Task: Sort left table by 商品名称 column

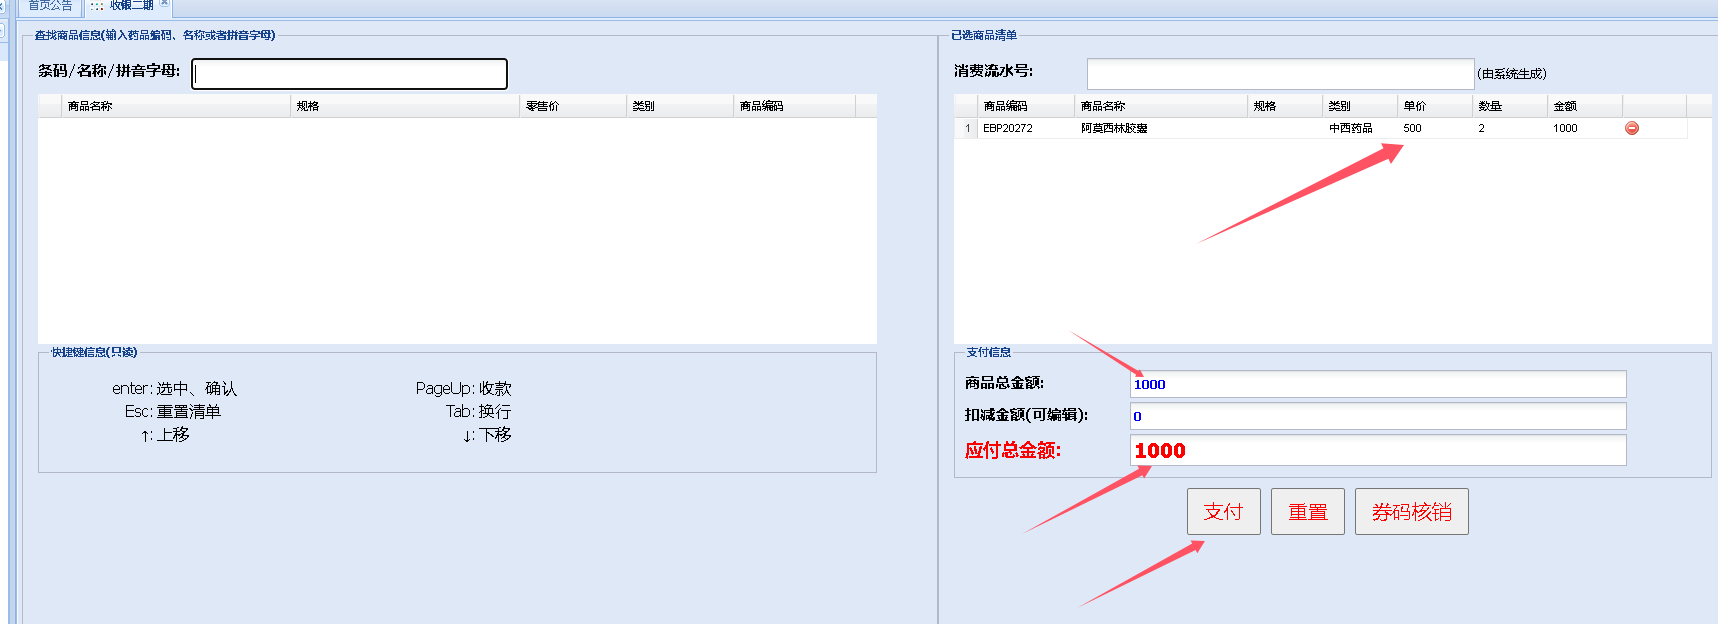Action: (x=175, y=106)
